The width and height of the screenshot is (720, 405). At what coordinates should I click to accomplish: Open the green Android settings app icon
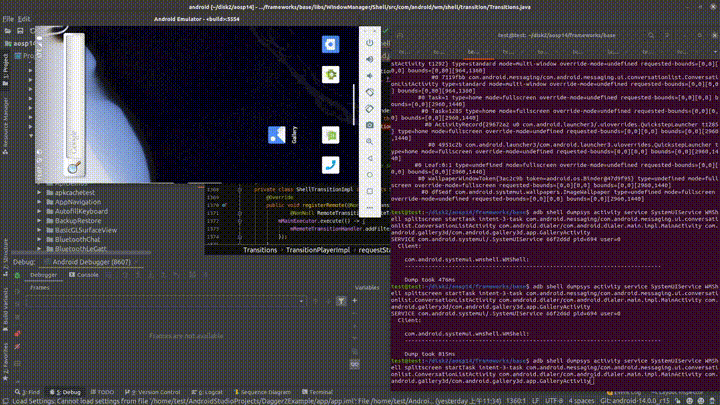[331, 74]
